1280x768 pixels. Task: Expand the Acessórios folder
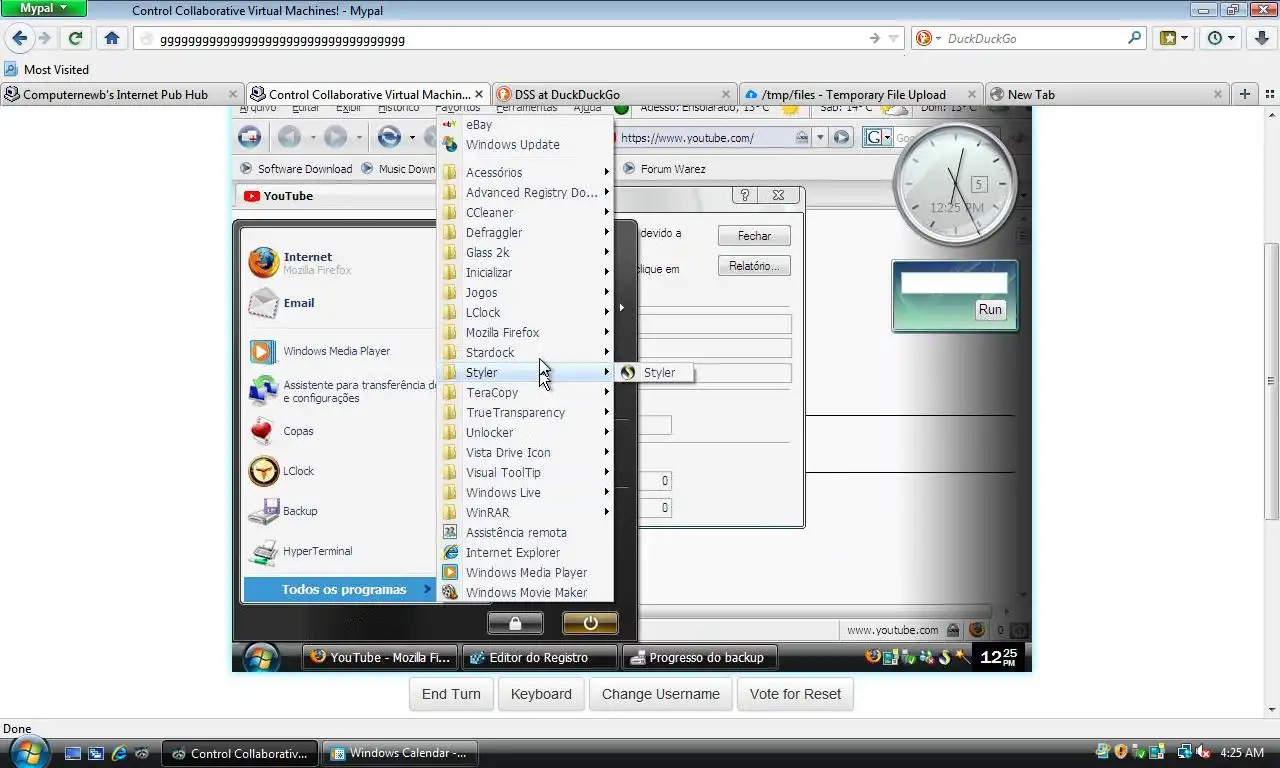click(525, 173)
